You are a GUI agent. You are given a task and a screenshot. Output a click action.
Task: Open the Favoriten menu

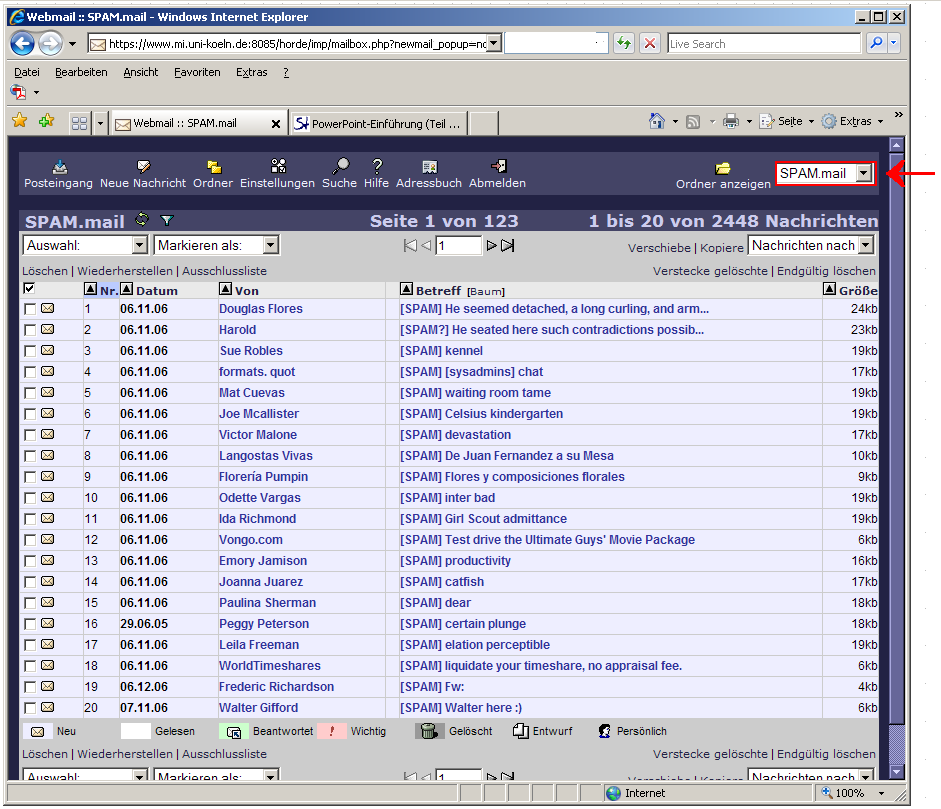click(x=197, y=72)
